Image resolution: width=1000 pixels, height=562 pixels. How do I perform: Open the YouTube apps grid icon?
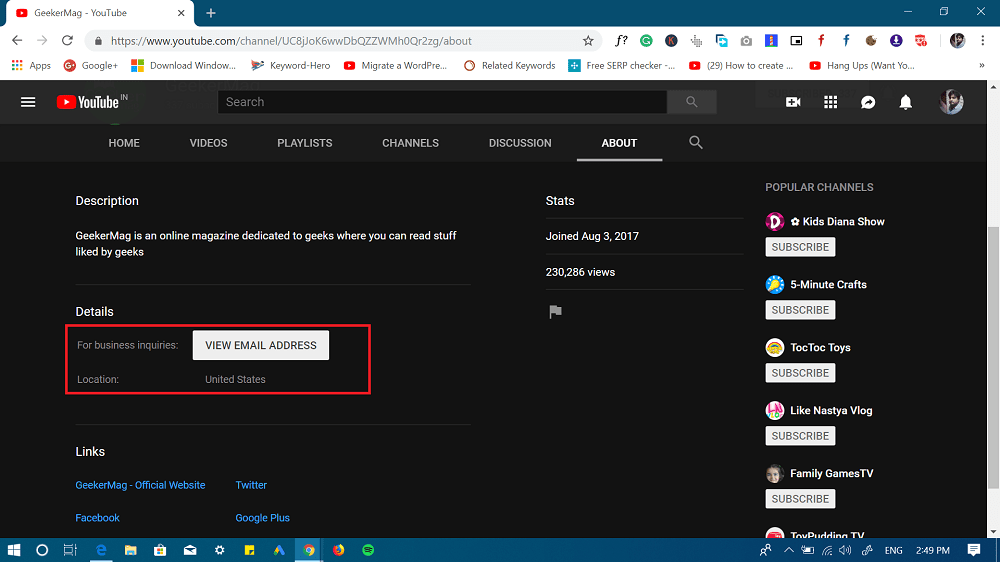[830, 102]
